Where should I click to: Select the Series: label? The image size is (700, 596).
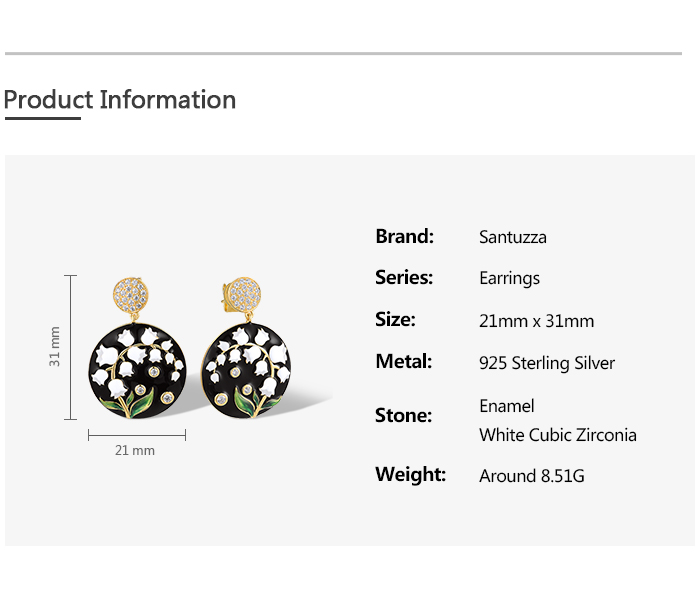(x=404, y=278)
